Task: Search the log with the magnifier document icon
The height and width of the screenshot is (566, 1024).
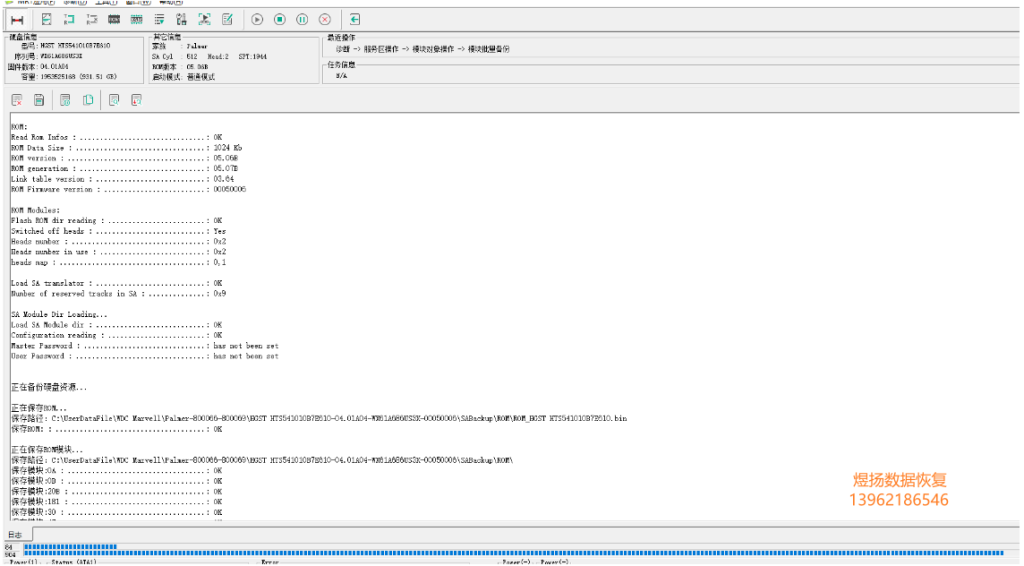Action: coord(114,100)
